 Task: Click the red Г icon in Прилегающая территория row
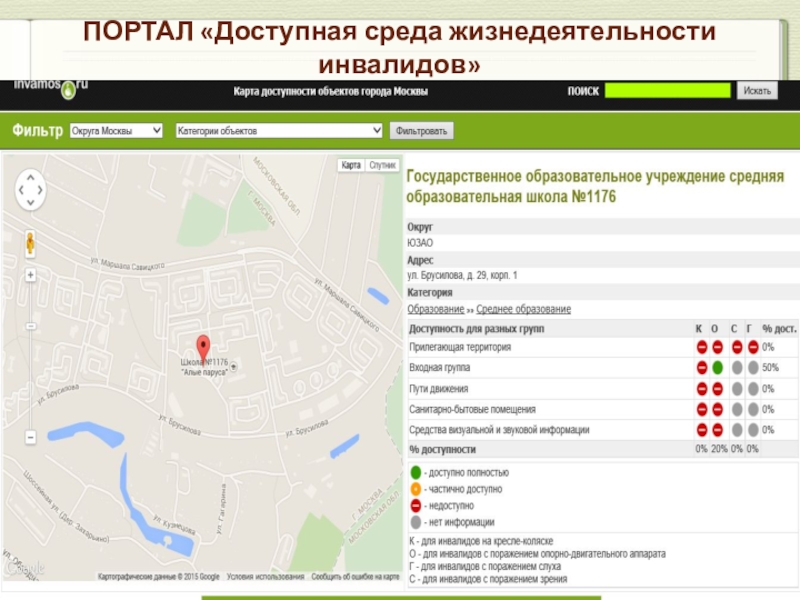[x=753, y=347]
